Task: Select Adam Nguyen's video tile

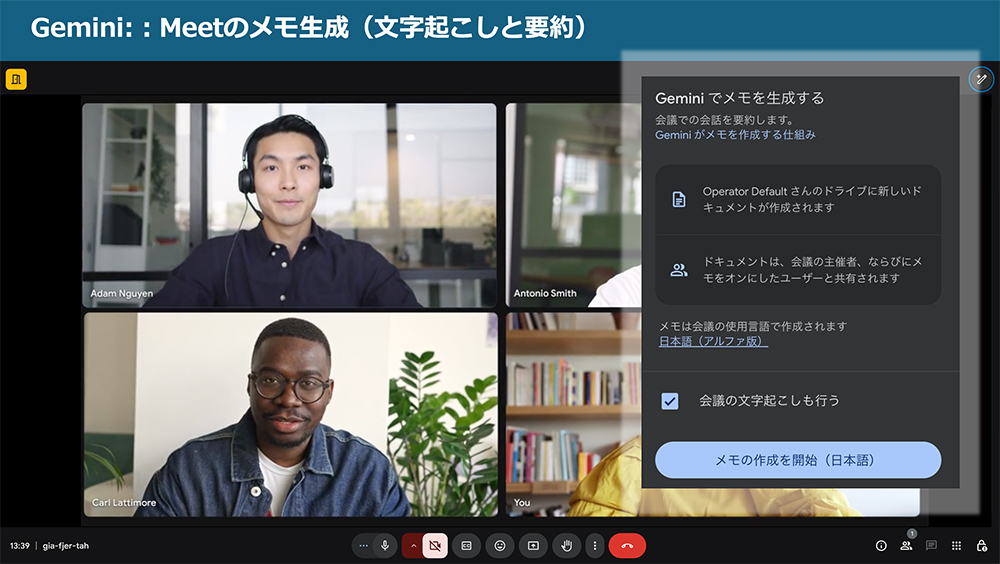Action: click(289, 205)
